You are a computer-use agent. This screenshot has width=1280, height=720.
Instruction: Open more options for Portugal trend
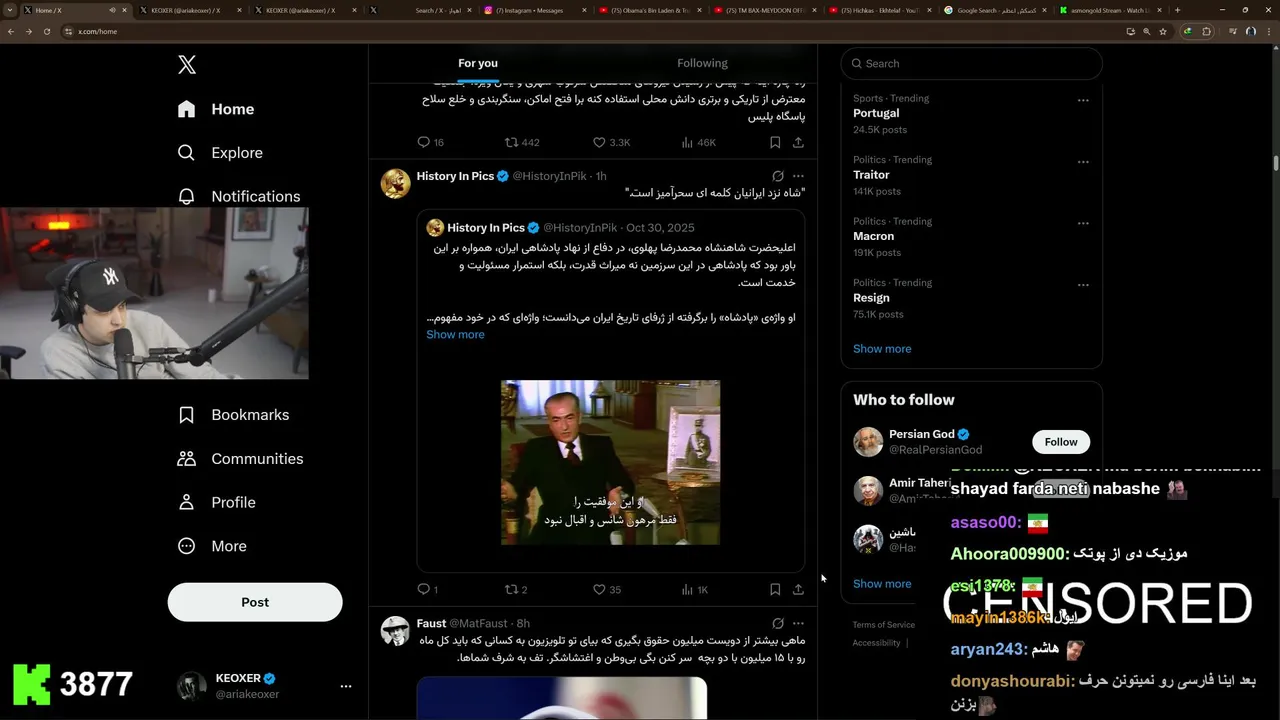(1083, 100)
